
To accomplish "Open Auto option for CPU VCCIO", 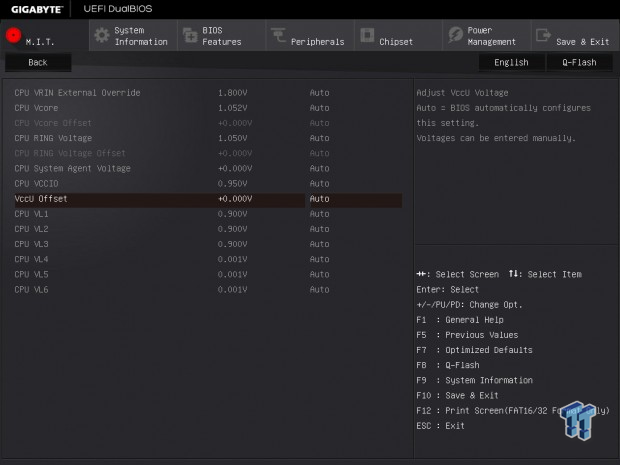I will point(319,183).
